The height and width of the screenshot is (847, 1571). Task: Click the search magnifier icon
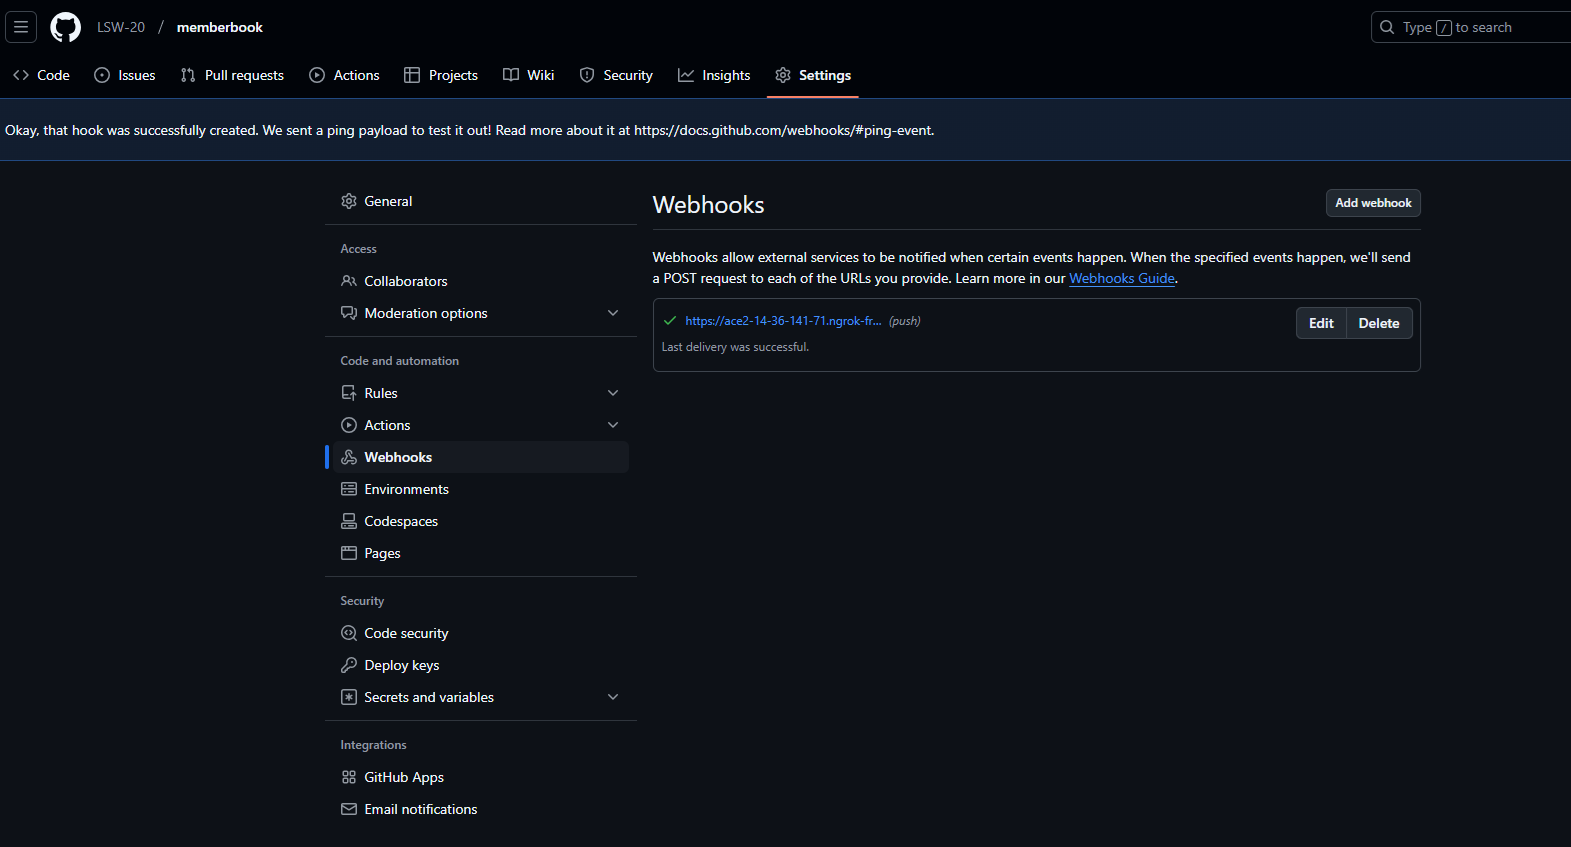click(x=1387, y=27)
